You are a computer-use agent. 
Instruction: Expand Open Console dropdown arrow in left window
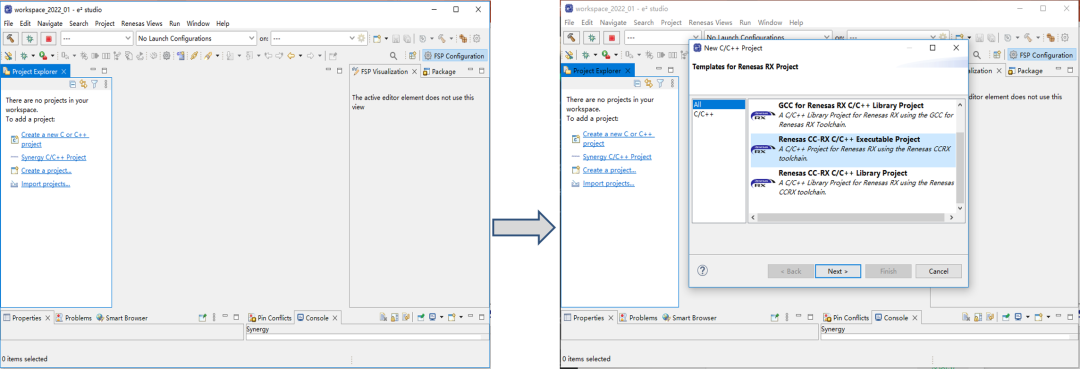tap(461, 317)
